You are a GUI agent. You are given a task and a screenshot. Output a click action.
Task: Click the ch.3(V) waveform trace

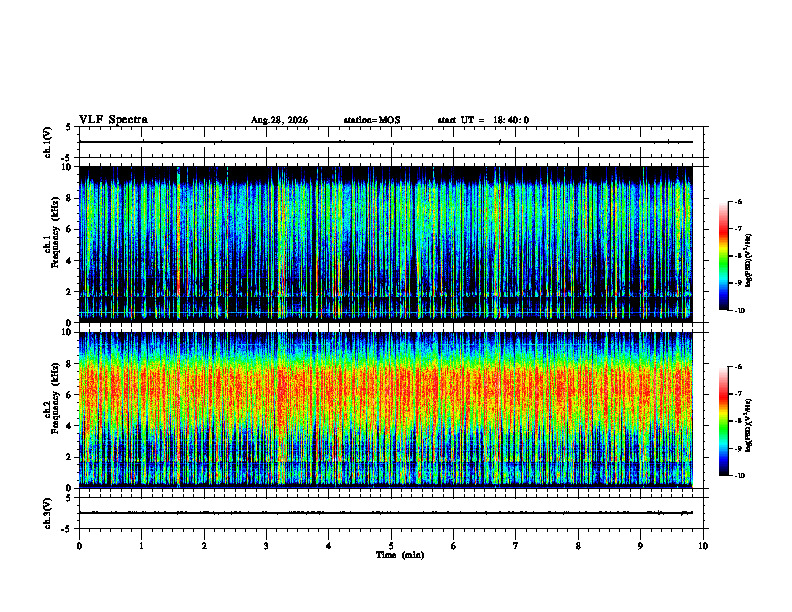click(385, 513)
